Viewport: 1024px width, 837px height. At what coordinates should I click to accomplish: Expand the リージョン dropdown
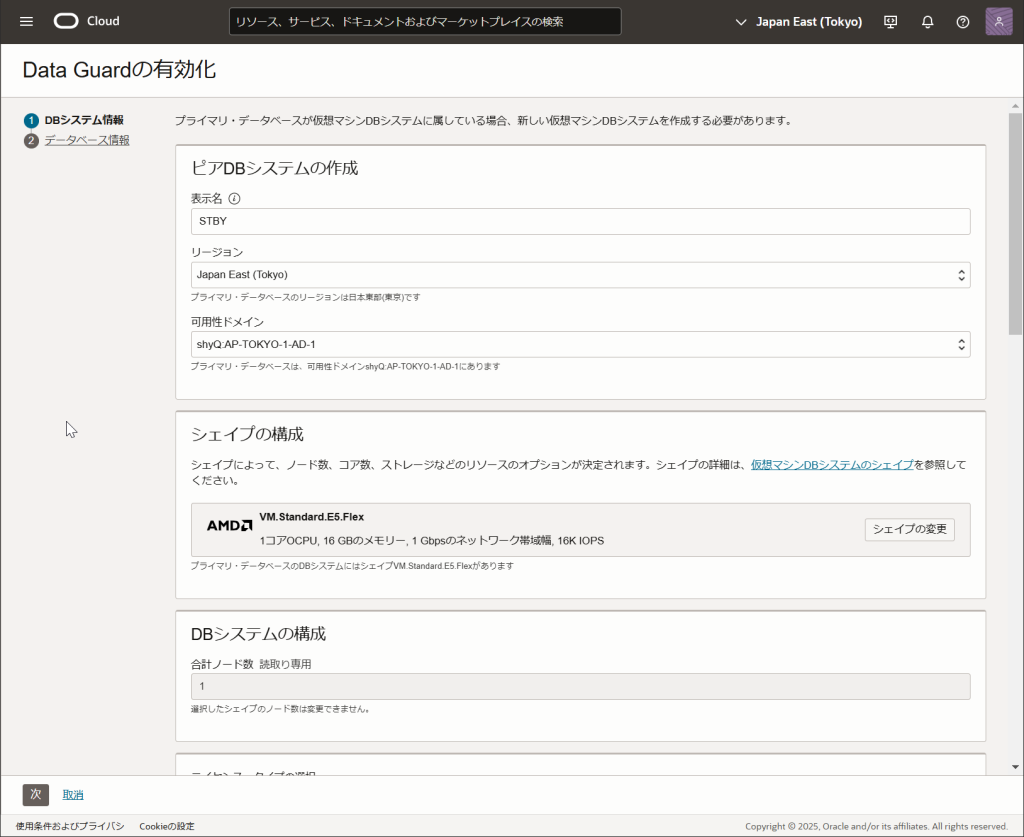(580, 275)
